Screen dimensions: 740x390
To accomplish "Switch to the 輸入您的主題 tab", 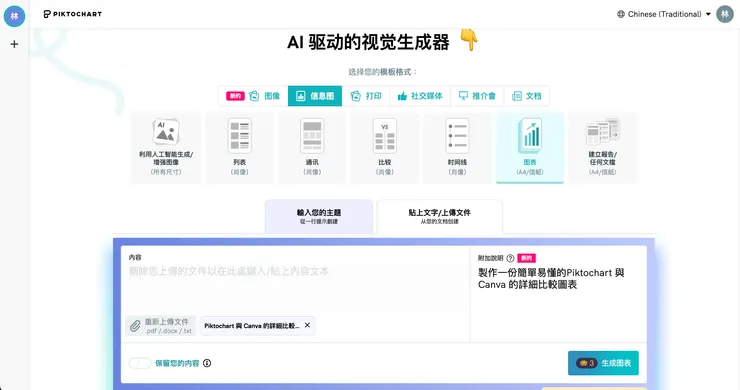I will pyautogui.click(x=319, y=216).
